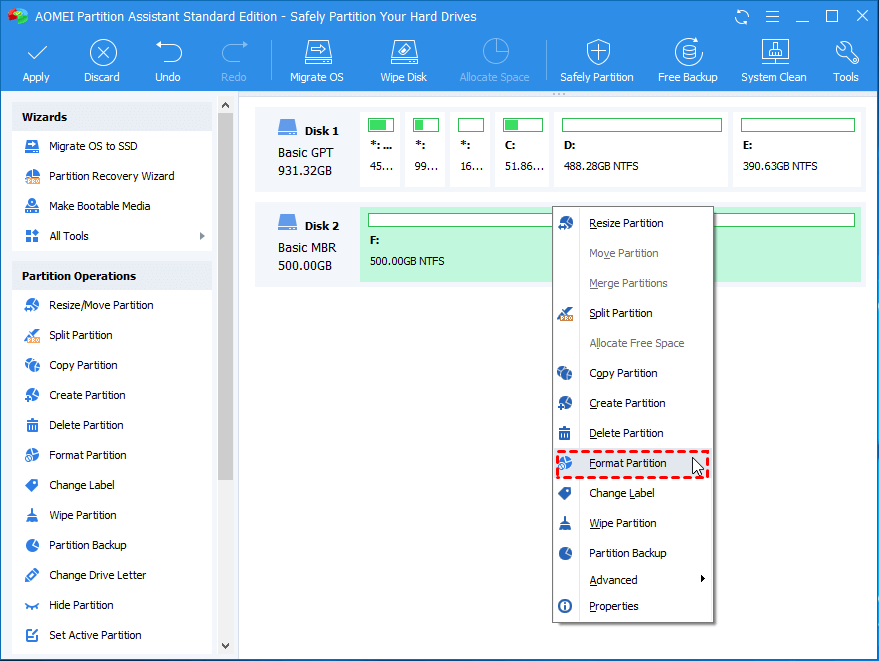The height and width of the screenshot is (661, 879).
Task: Open the Tools wrench icon
Action: [846, 60]
